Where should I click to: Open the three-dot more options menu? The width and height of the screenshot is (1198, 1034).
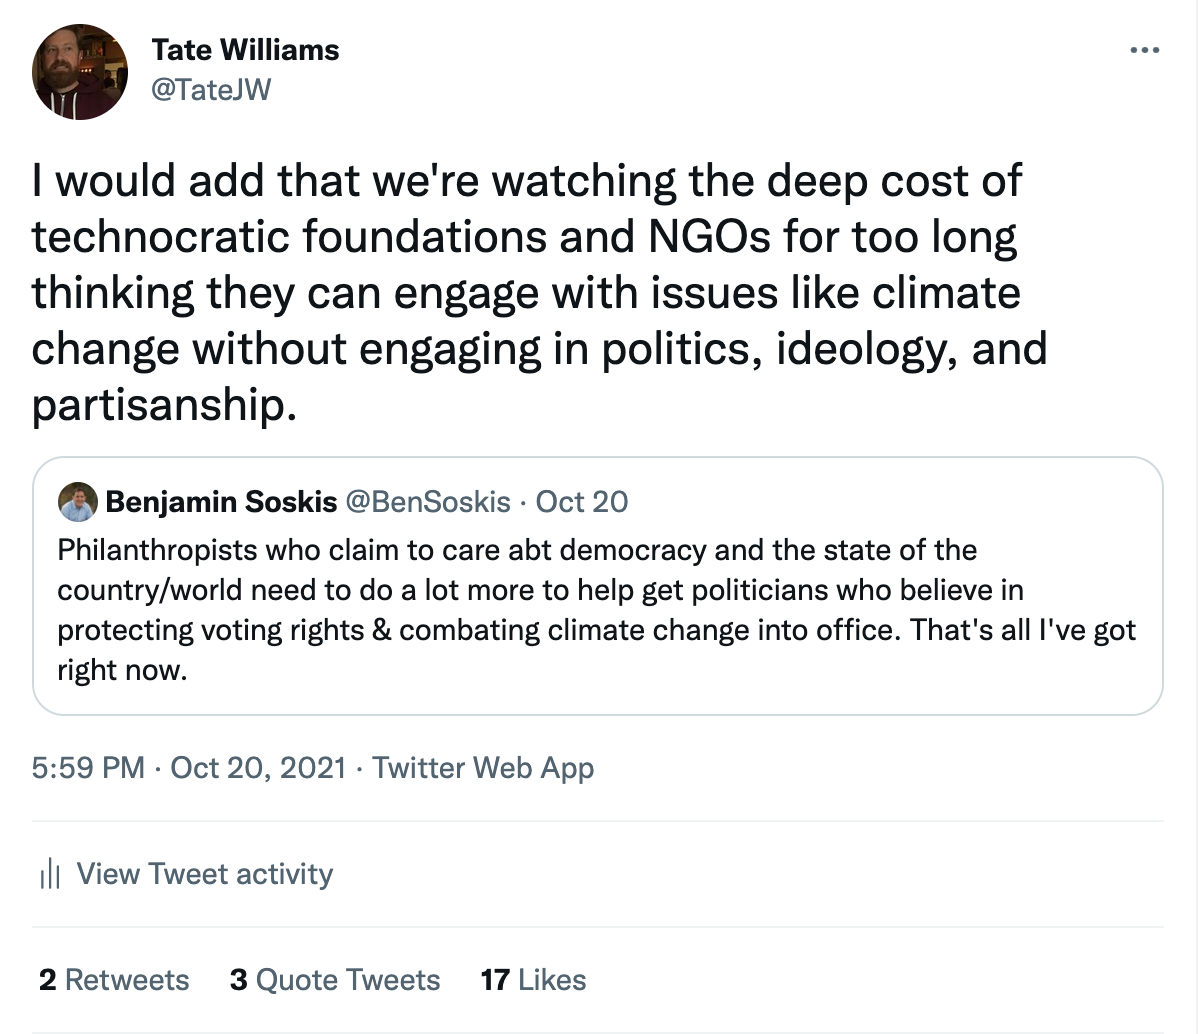coord(1144,50)
